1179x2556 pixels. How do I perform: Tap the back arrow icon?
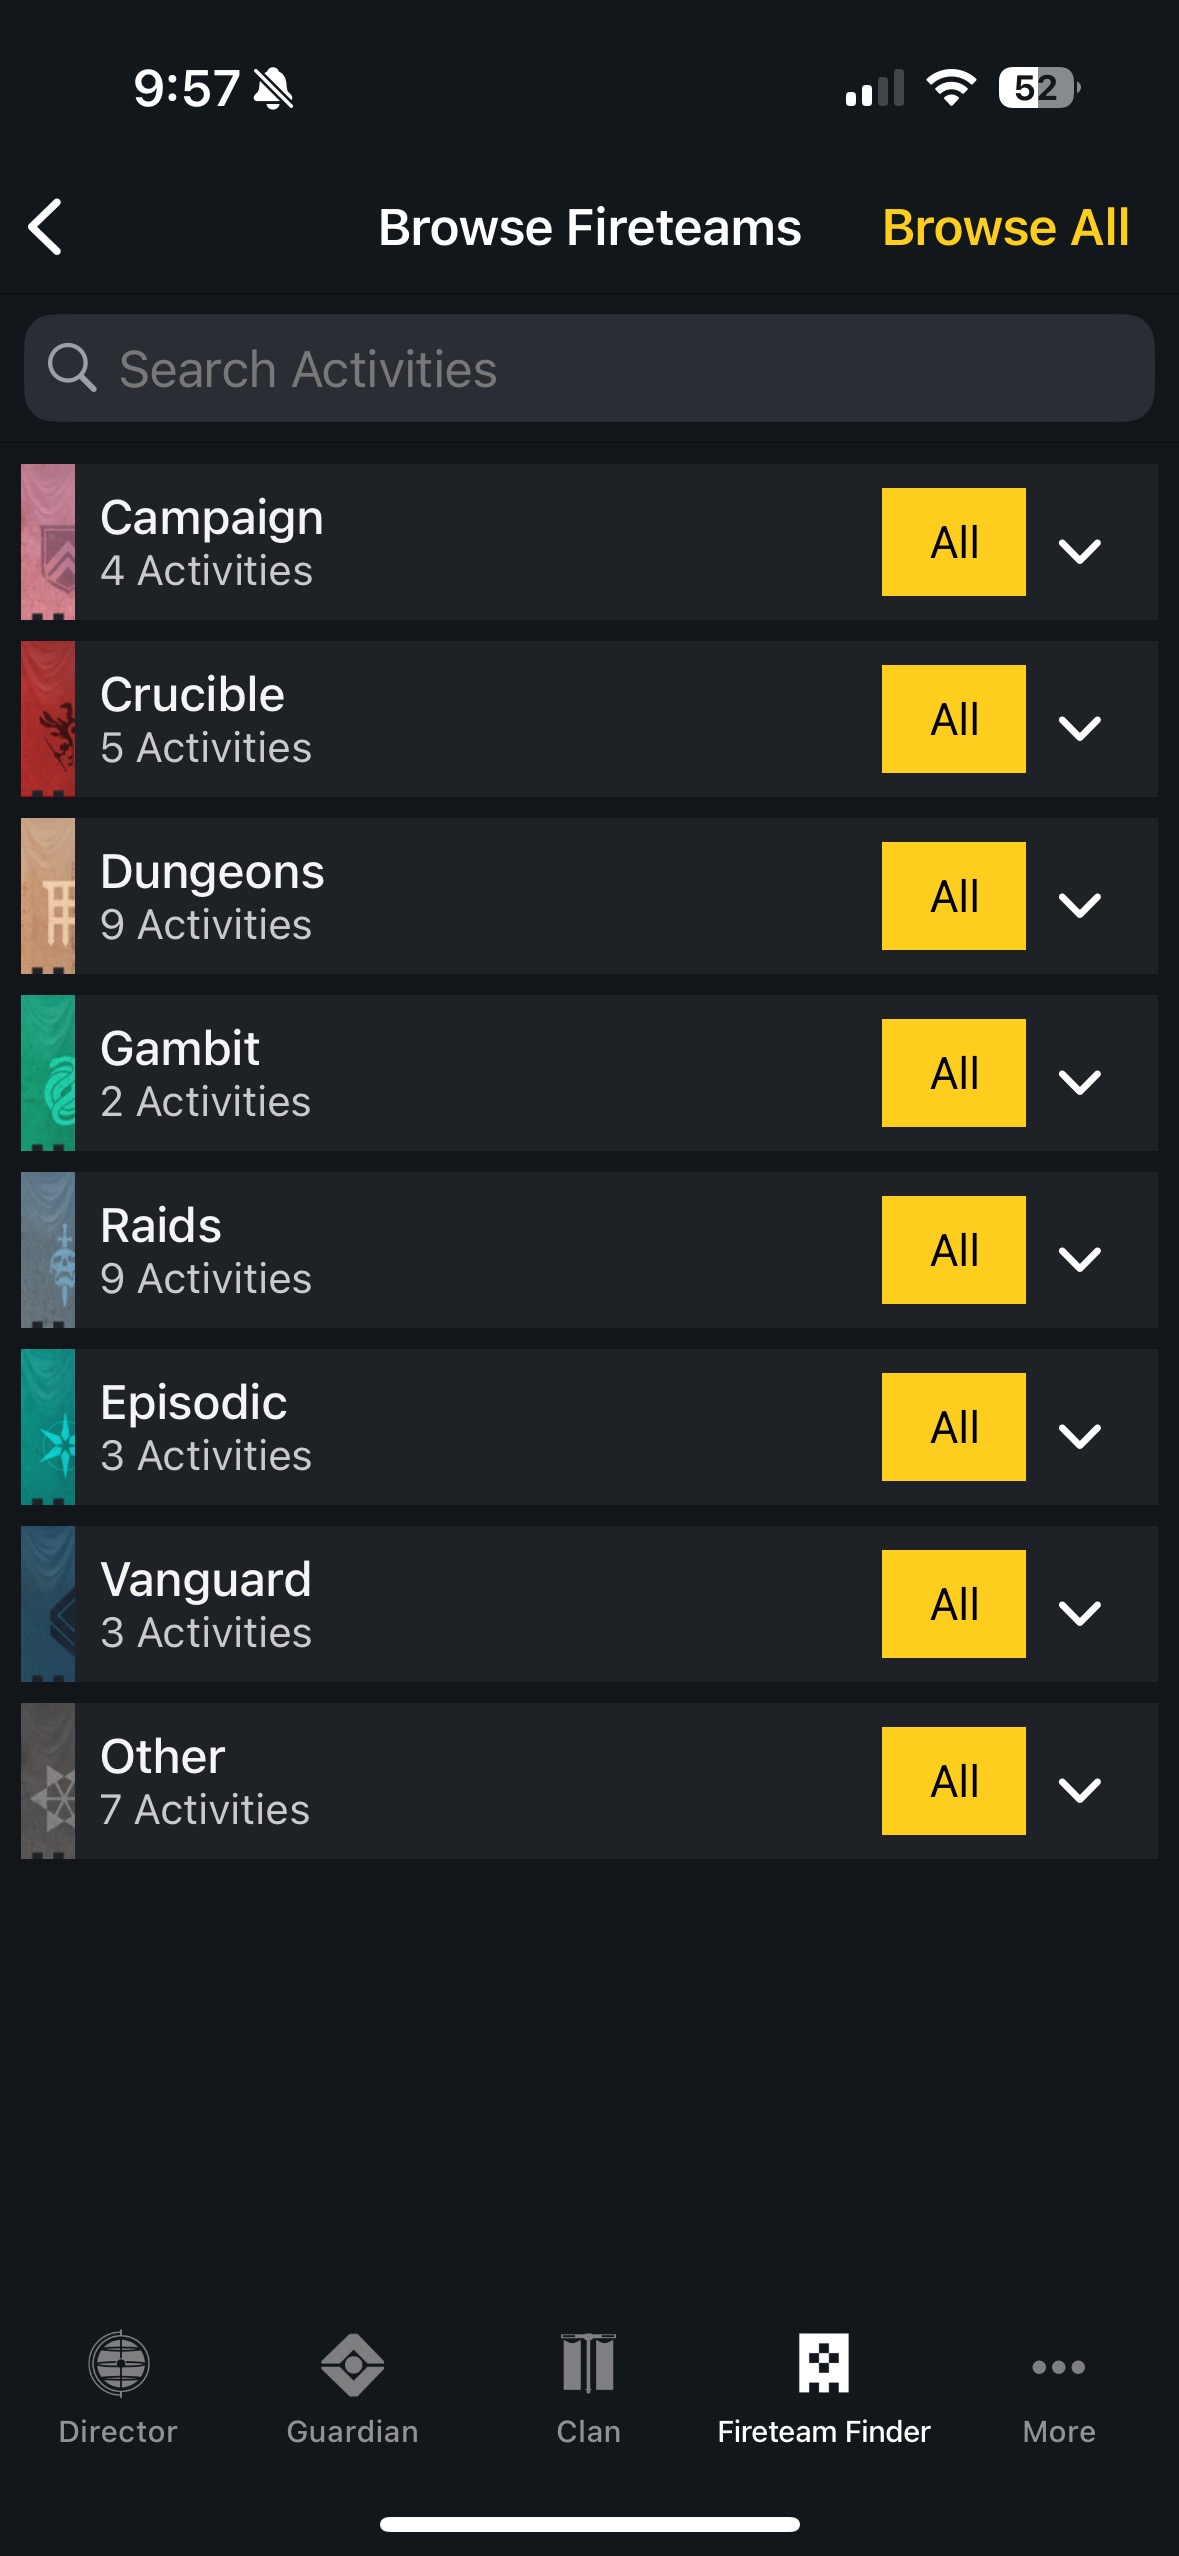46,227
